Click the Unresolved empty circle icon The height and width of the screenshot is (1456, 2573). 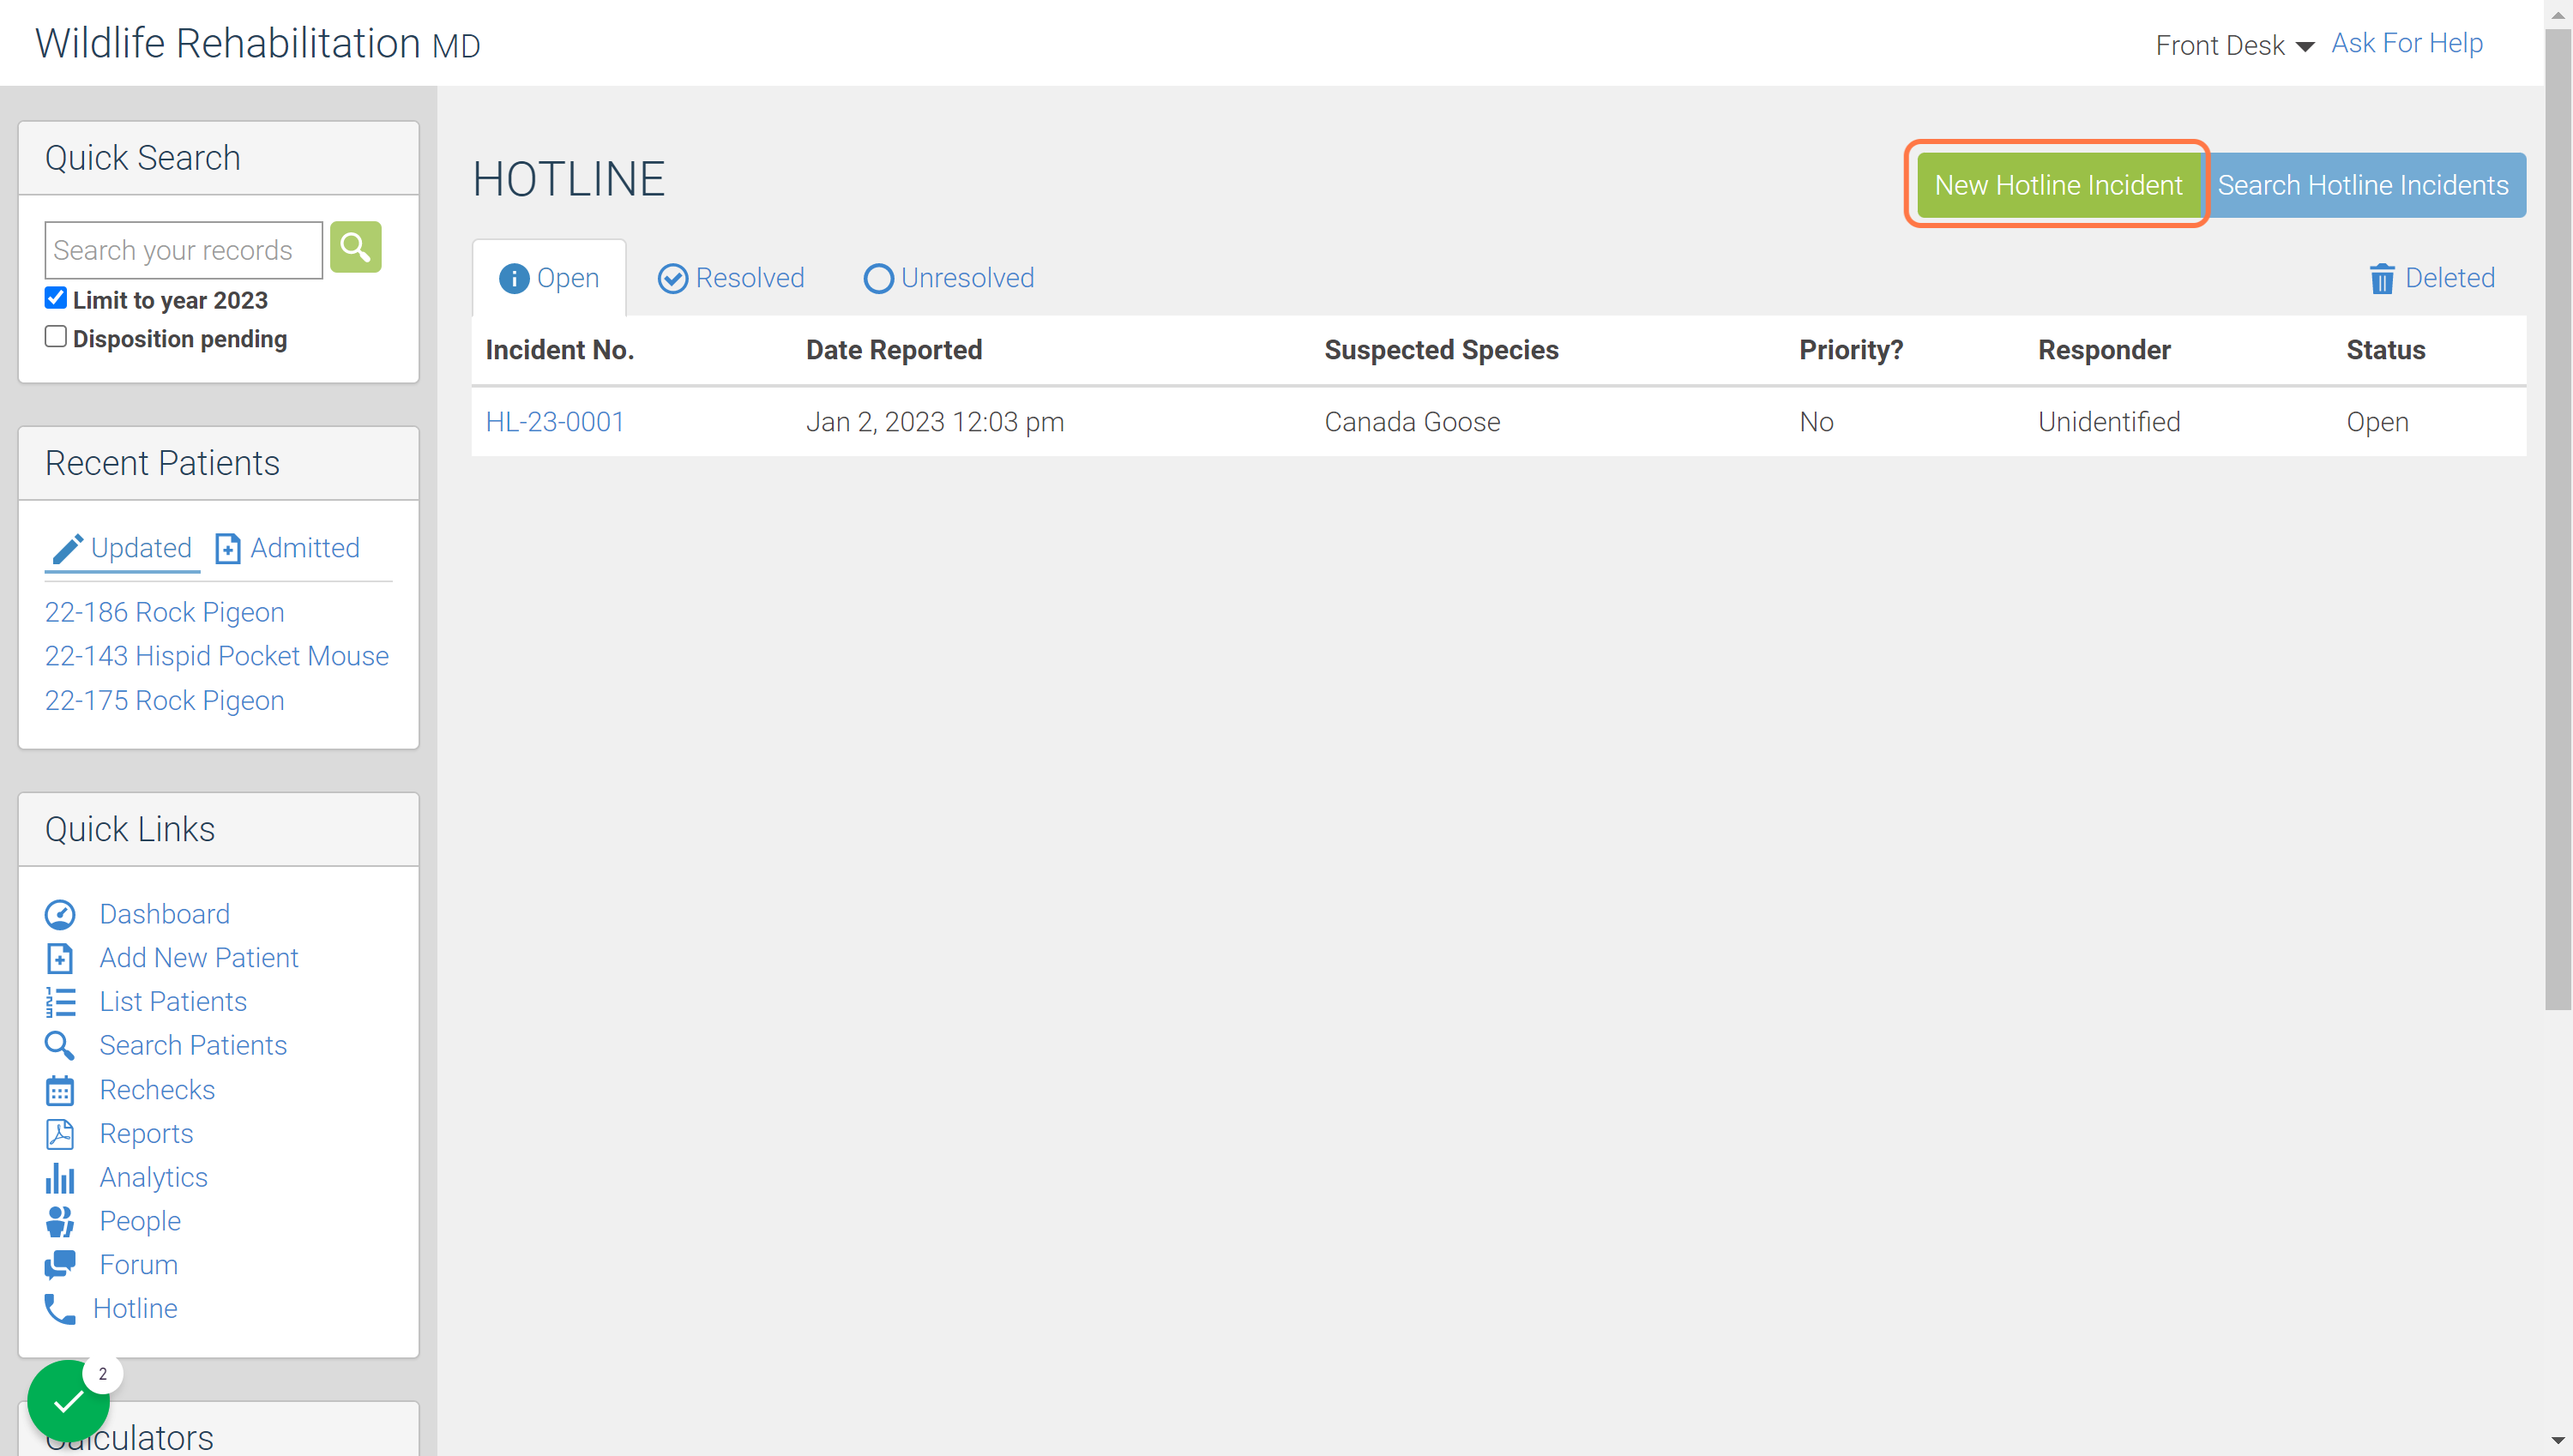point(878,279)
